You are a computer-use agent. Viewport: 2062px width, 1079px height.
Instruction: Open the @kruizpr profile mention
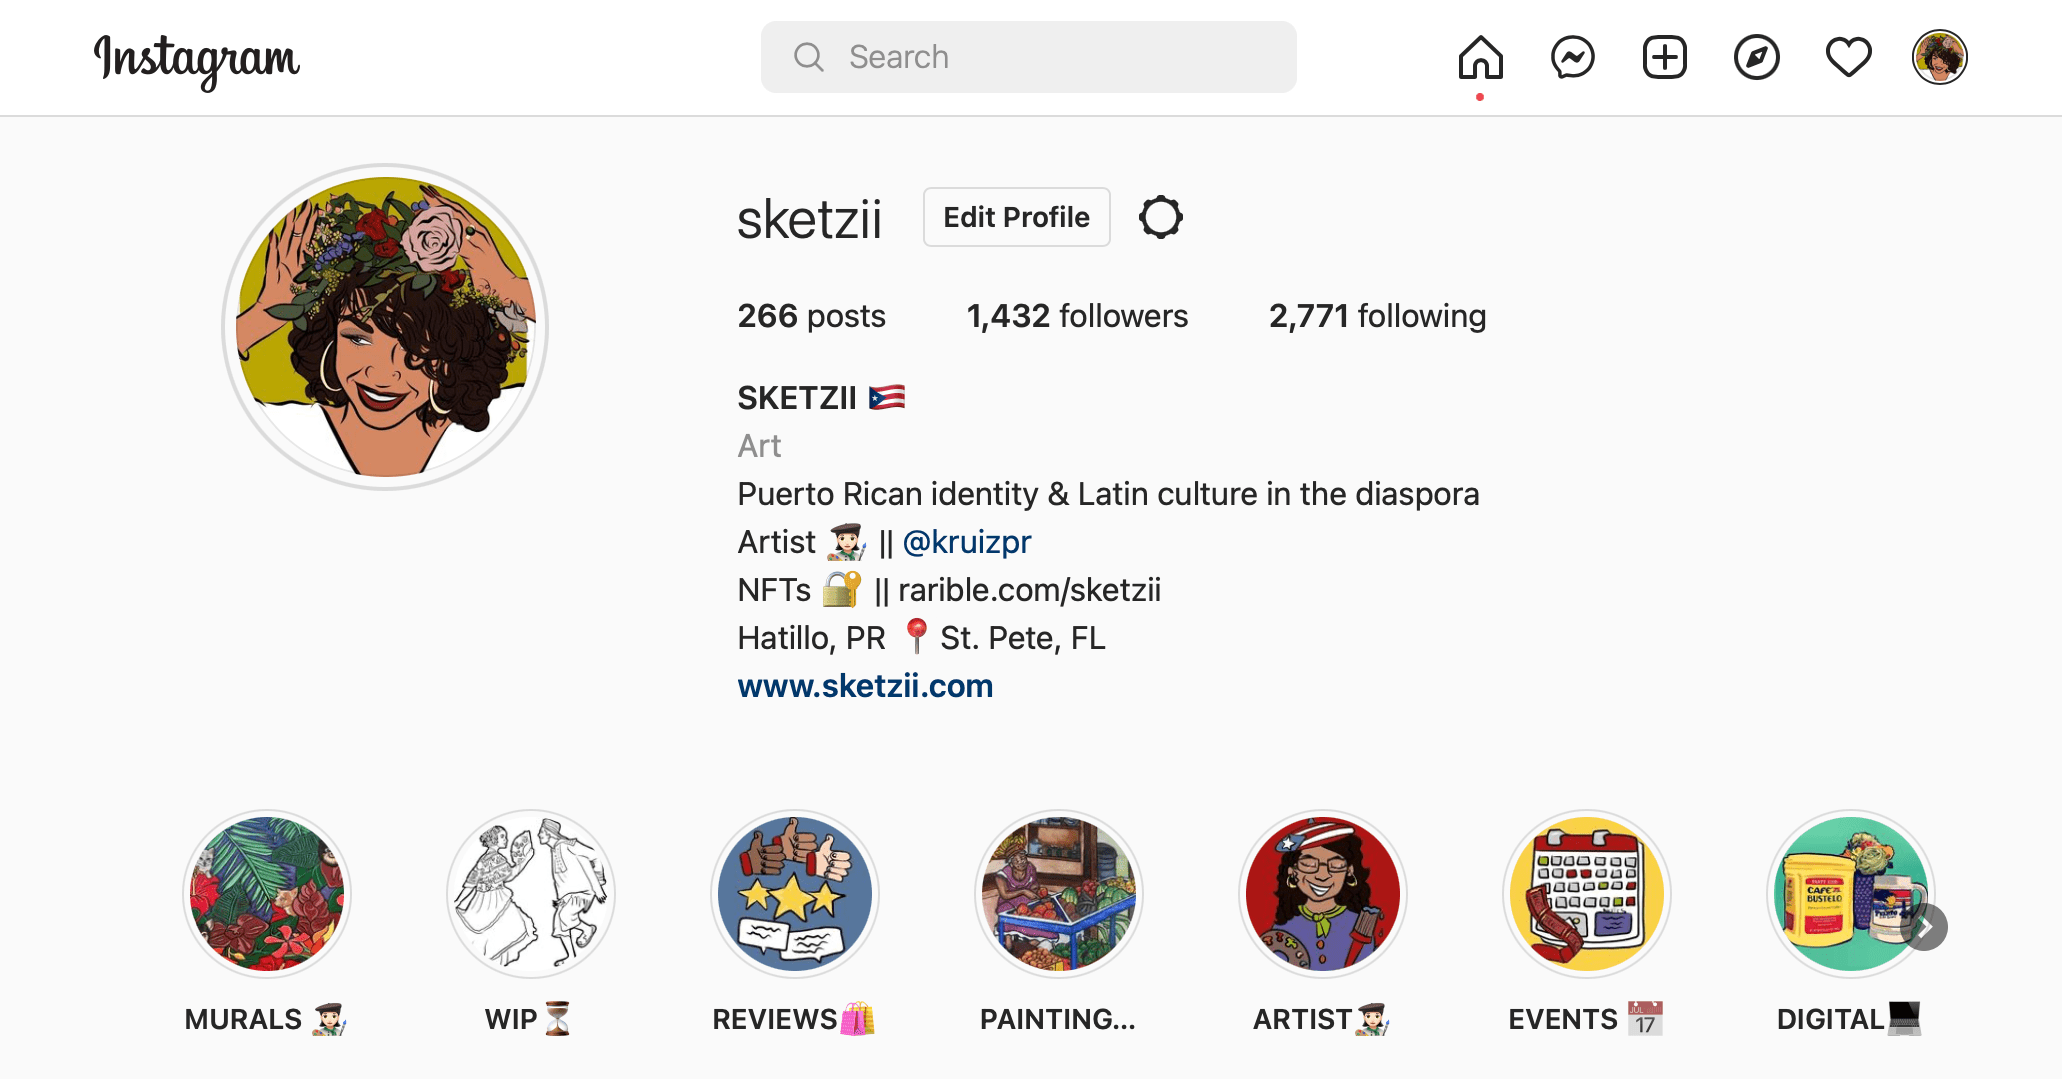pos(966,542)
